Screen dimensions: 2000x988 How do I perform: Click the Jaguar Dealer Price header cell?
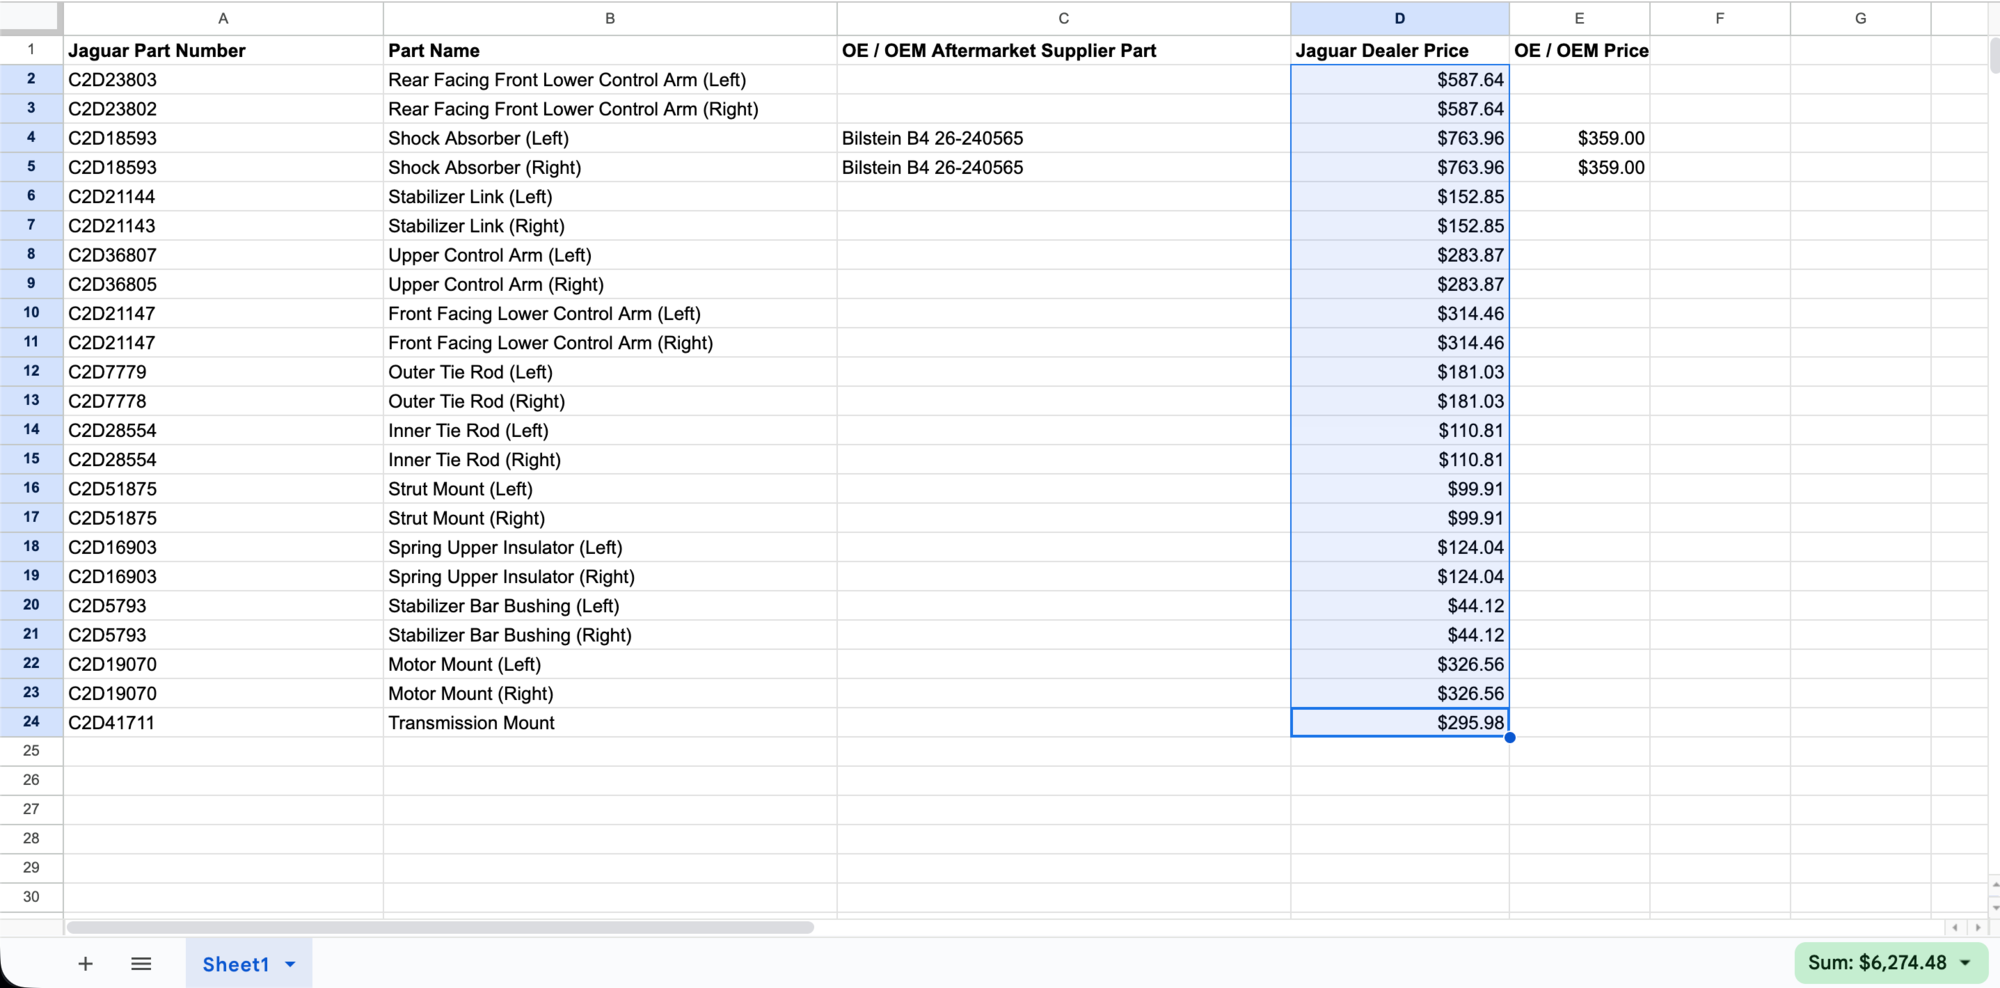click(x=1399, y=51)
